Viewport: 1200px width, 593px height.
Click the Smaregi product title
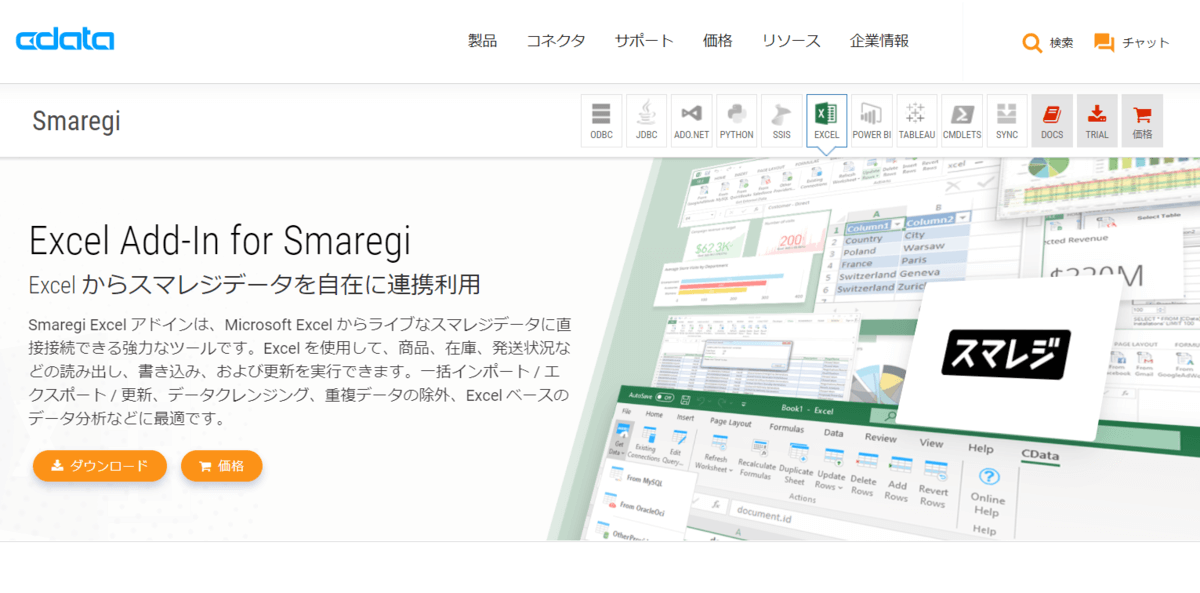click(76, 122)
